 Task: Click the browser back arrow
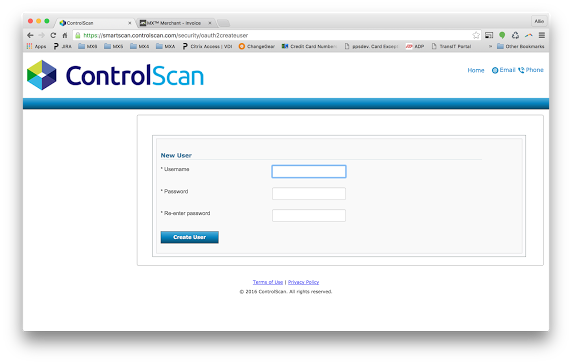[30, 35]
